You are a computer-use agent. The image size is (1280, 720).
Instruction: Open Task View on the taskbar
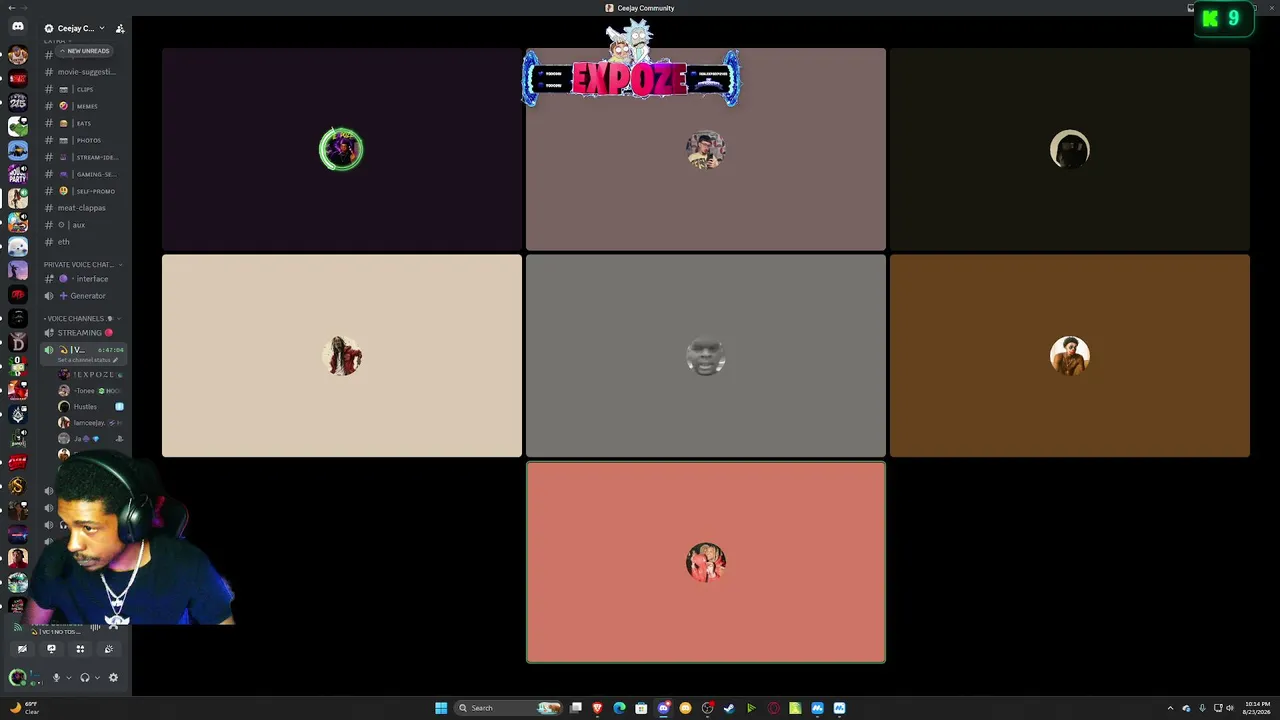(x=575, y=708)
